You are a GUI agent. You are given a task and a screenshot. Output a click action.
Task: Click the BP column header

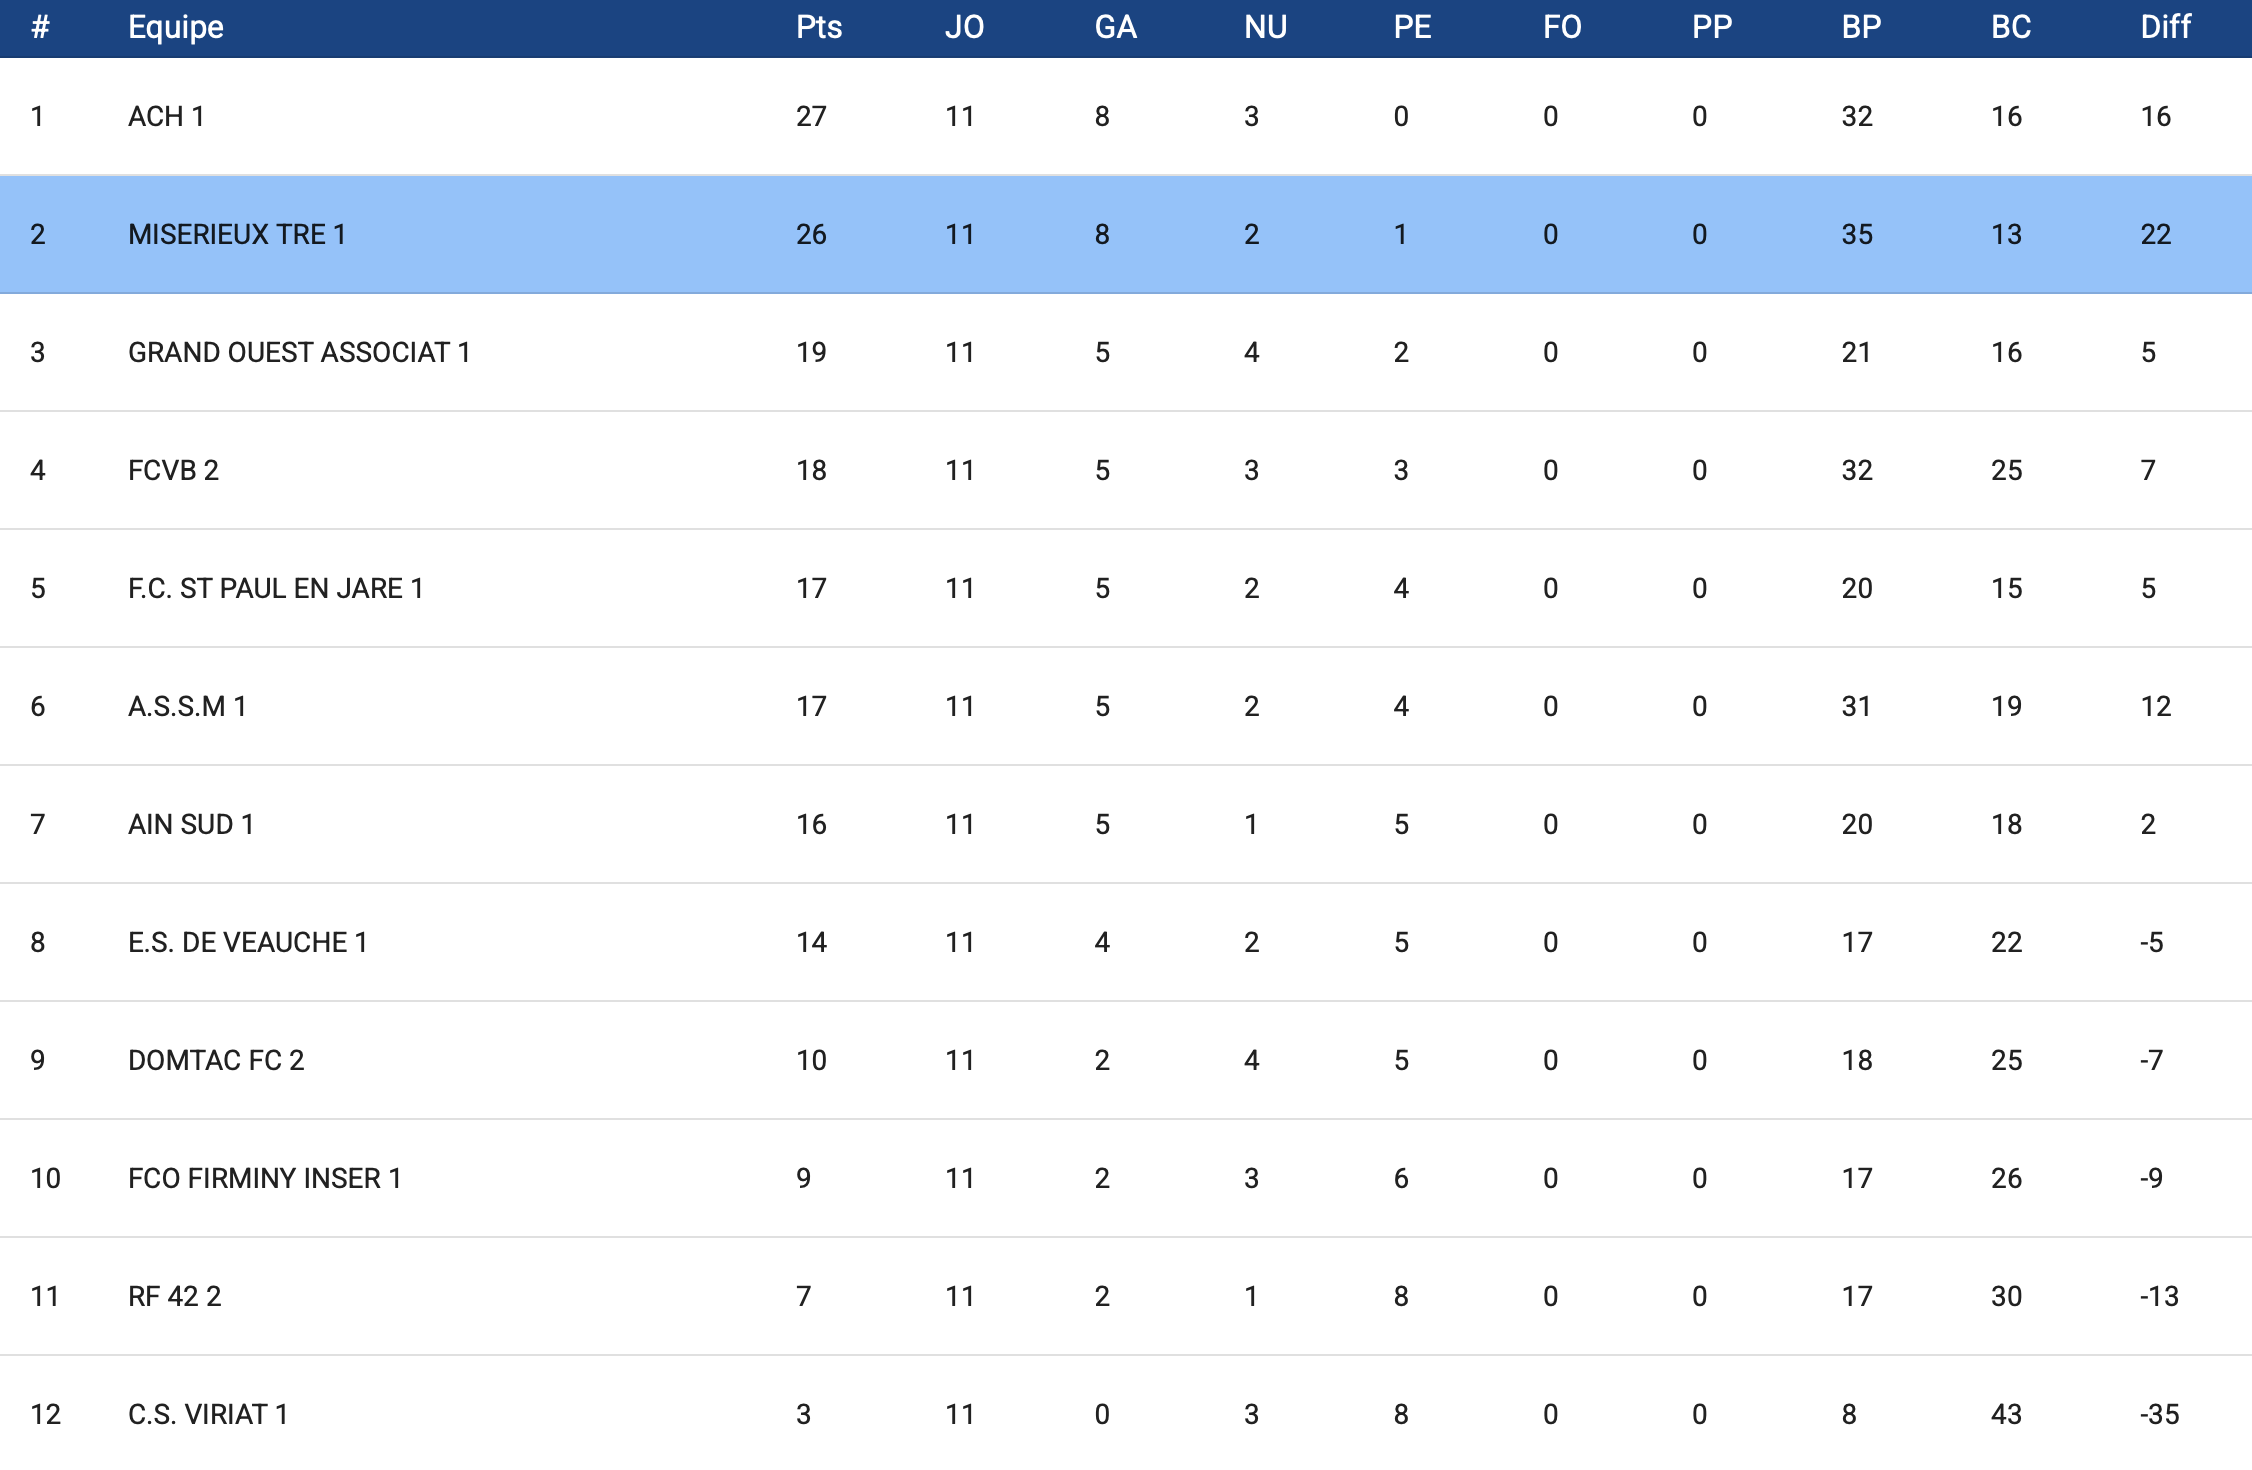tap(1861, 27)
